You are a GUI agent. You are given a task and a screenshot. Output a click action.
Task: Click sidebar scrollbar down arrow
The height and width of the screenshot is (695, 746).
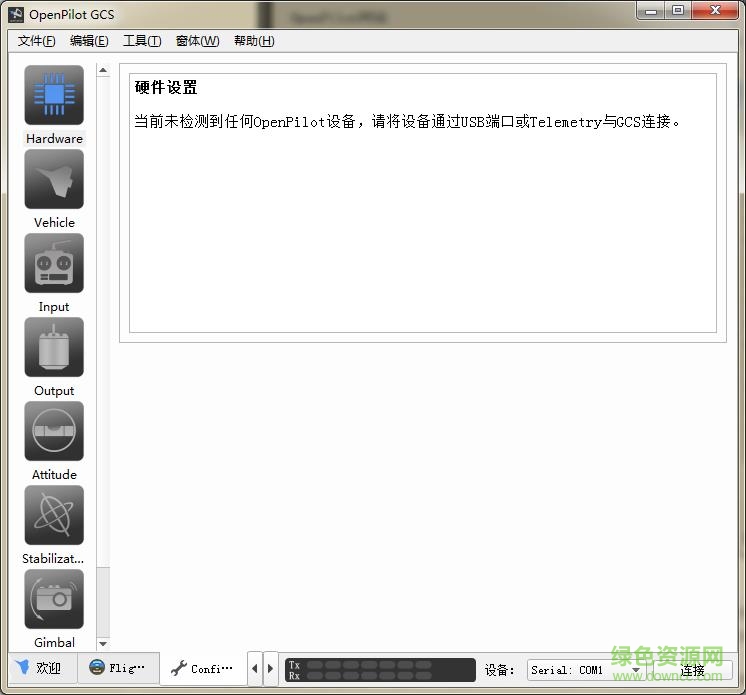(x=103, y=644)
